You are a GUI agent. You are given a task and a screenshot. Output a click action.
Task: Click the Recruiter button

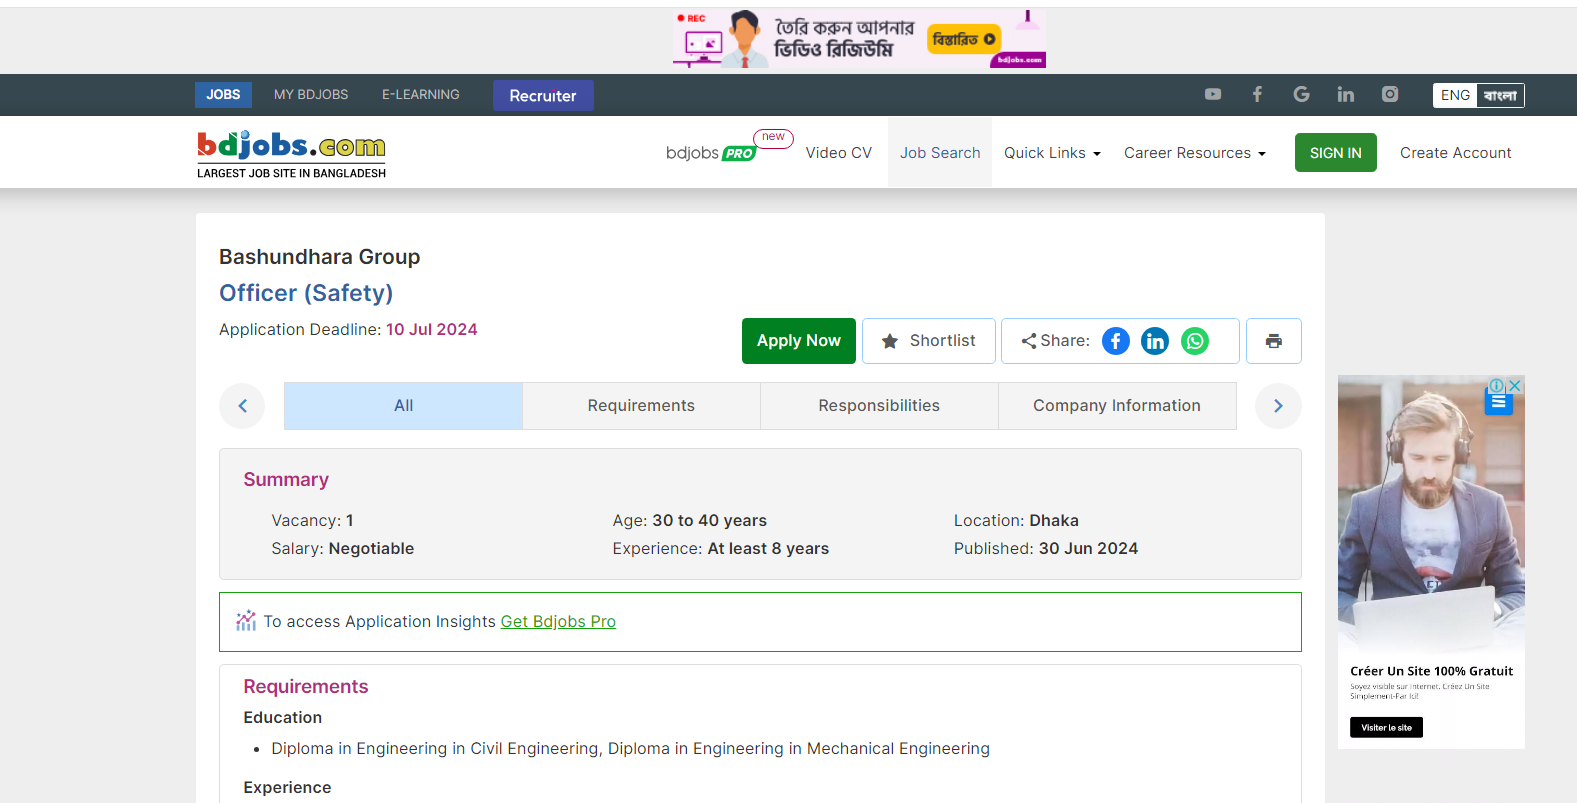pyautogui.click(x=543, y=96)
